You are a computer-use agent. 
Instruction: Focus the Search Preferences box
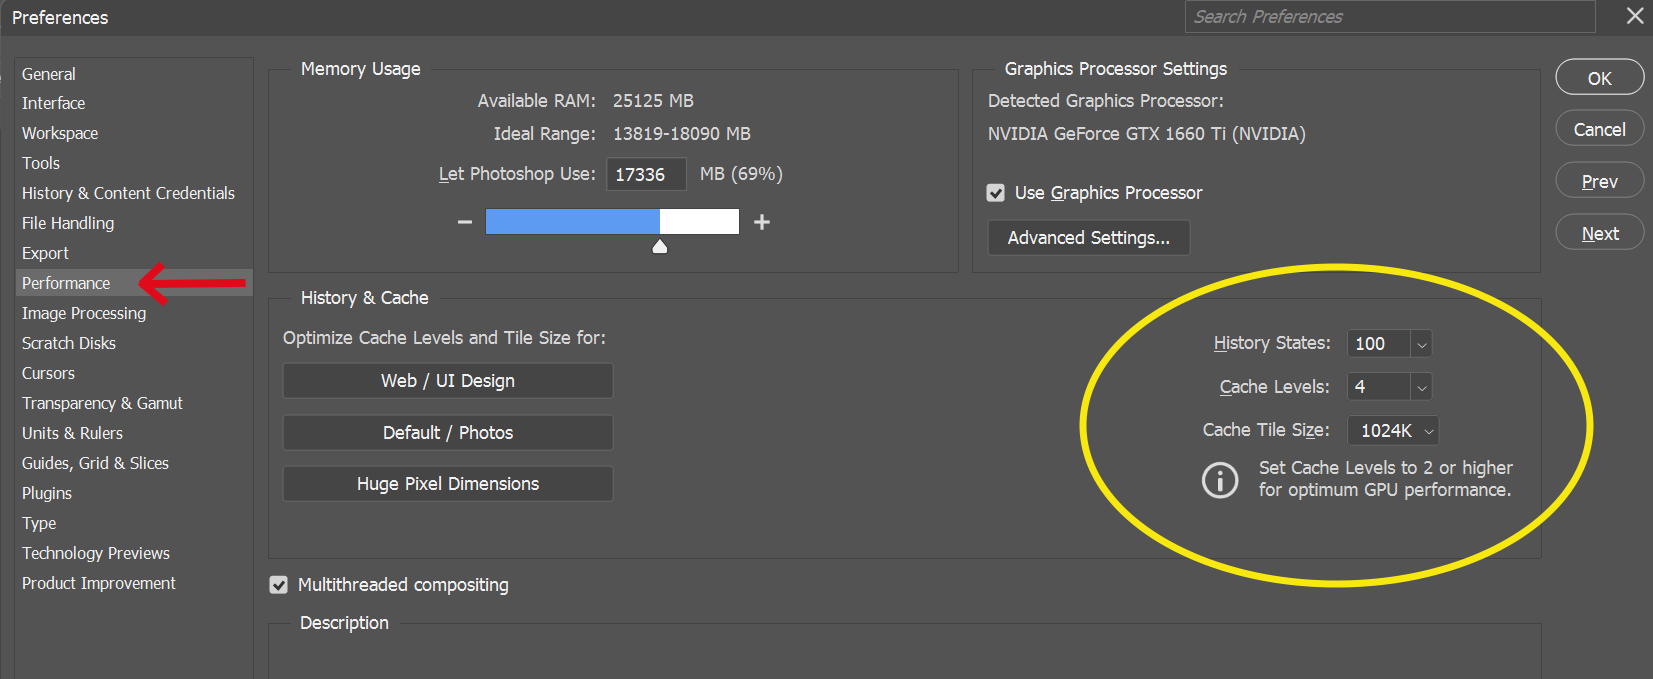coord(1389,17)
